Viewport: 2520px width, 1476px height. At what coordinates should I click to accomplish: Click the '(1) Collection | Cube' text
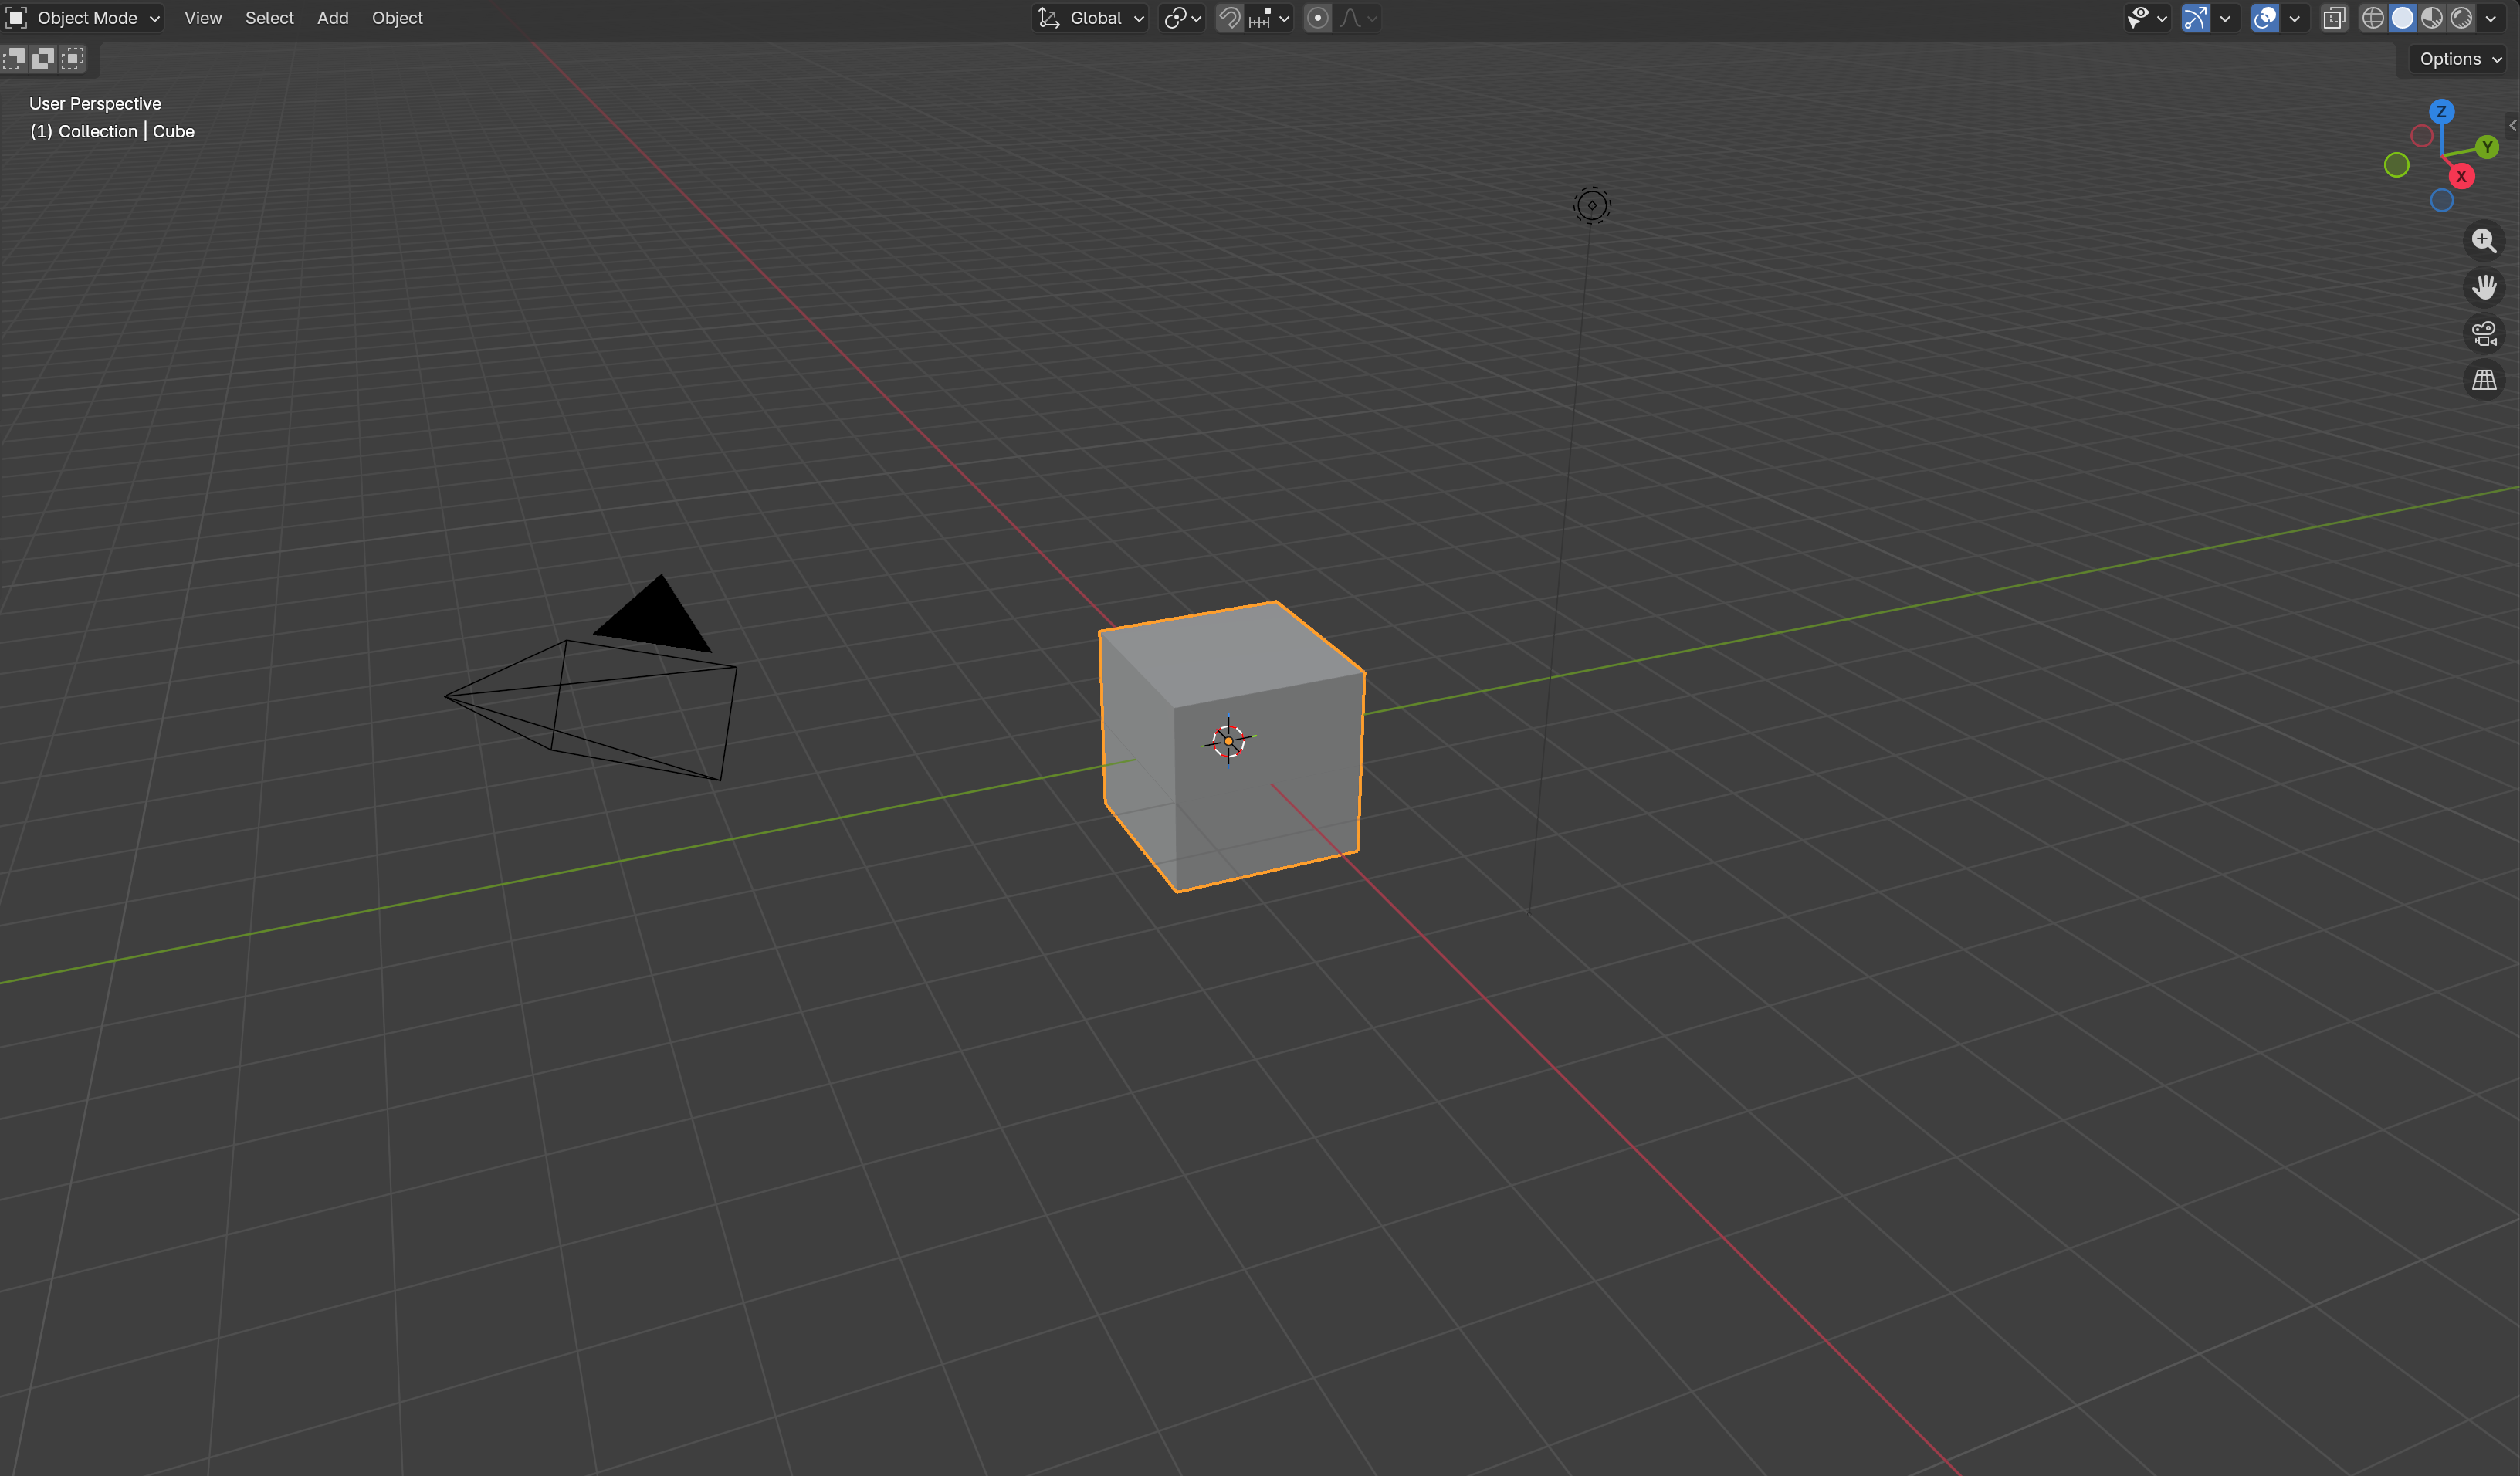[x=112, y=132]
